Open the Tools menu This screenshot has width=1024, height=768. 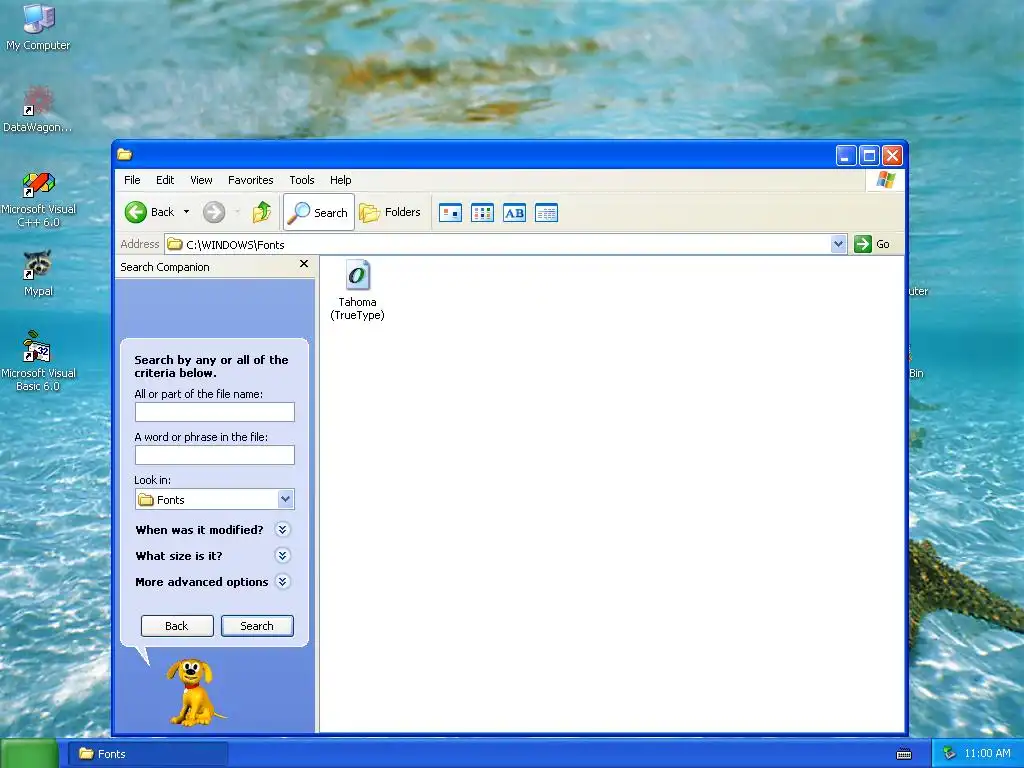(302, 180)
